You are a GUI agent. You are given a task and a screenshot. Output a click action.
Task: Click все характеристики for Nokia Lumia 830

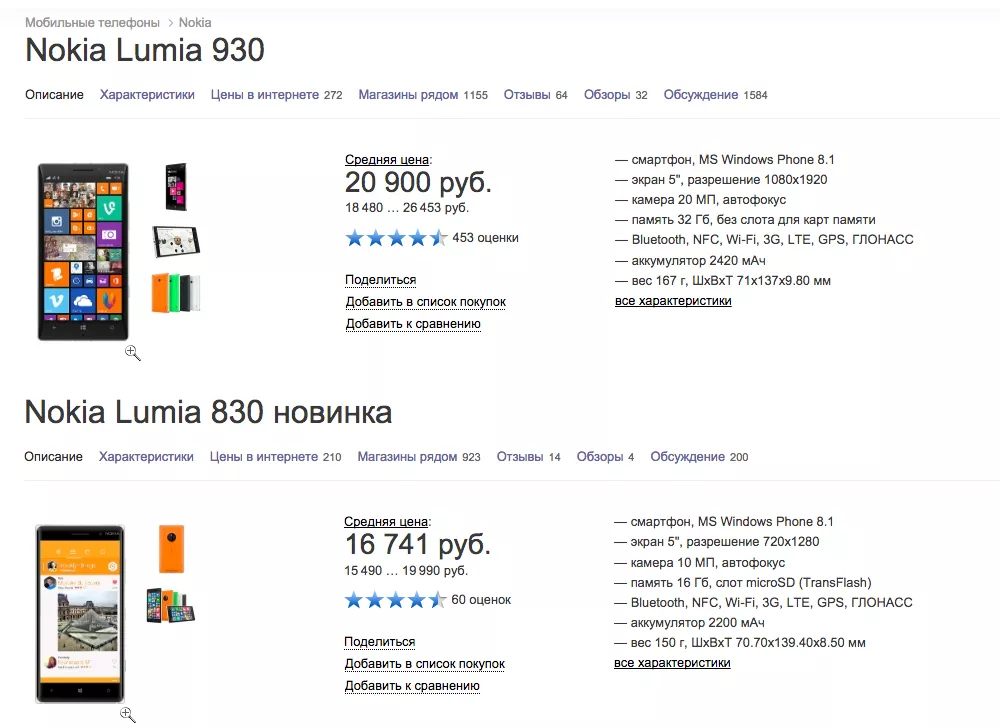point(672,663)
